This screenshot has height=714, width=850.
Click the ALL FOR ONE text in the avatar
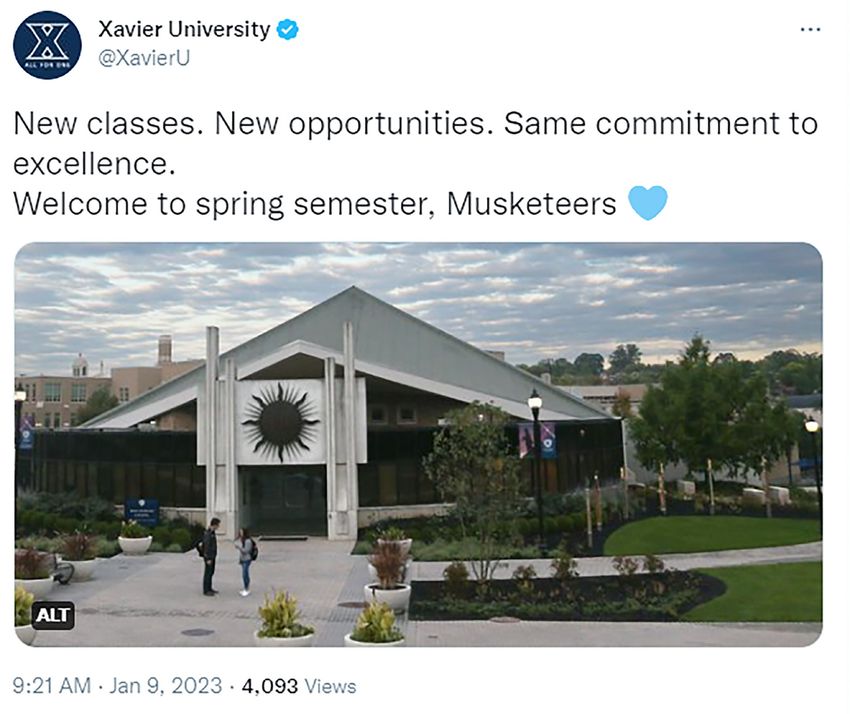click(47, 65)
